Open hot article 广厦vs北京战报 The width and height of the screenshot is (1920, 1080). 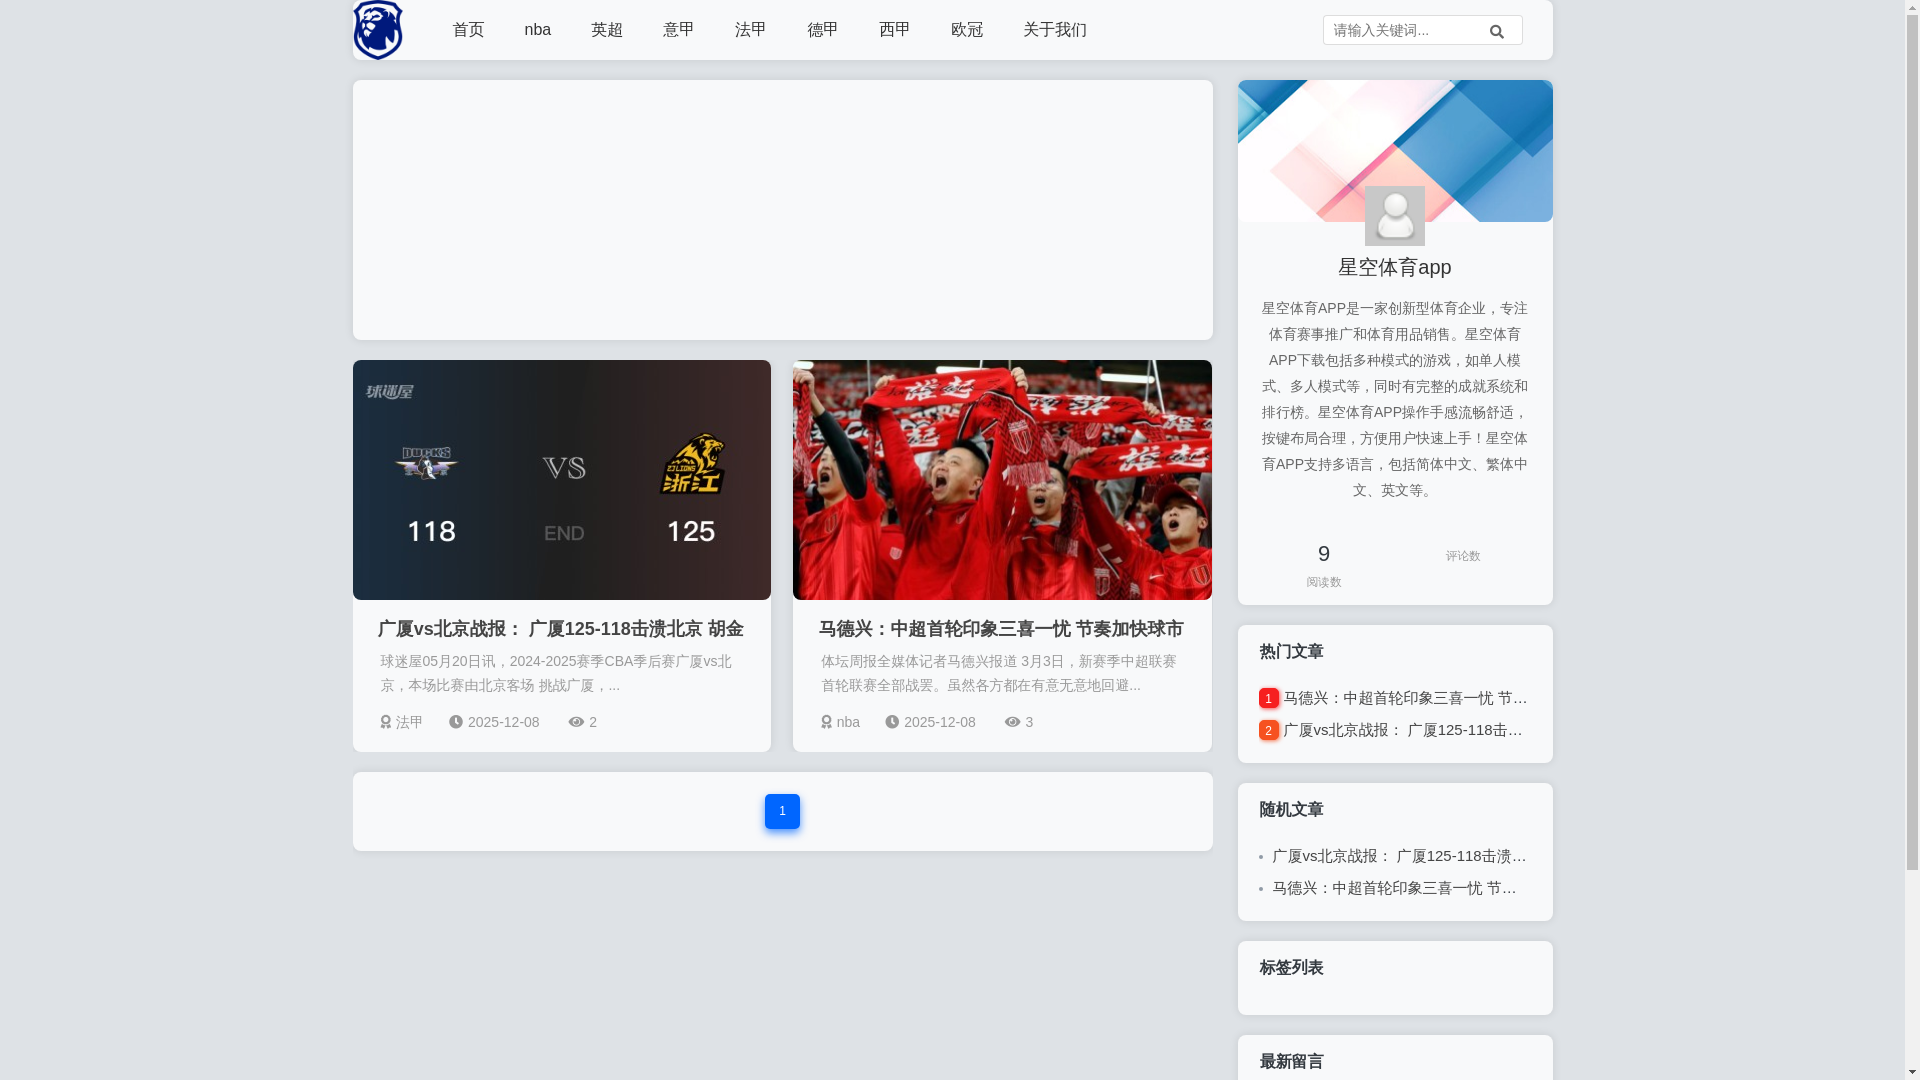pyautogui.click(x=1405, y=730)
